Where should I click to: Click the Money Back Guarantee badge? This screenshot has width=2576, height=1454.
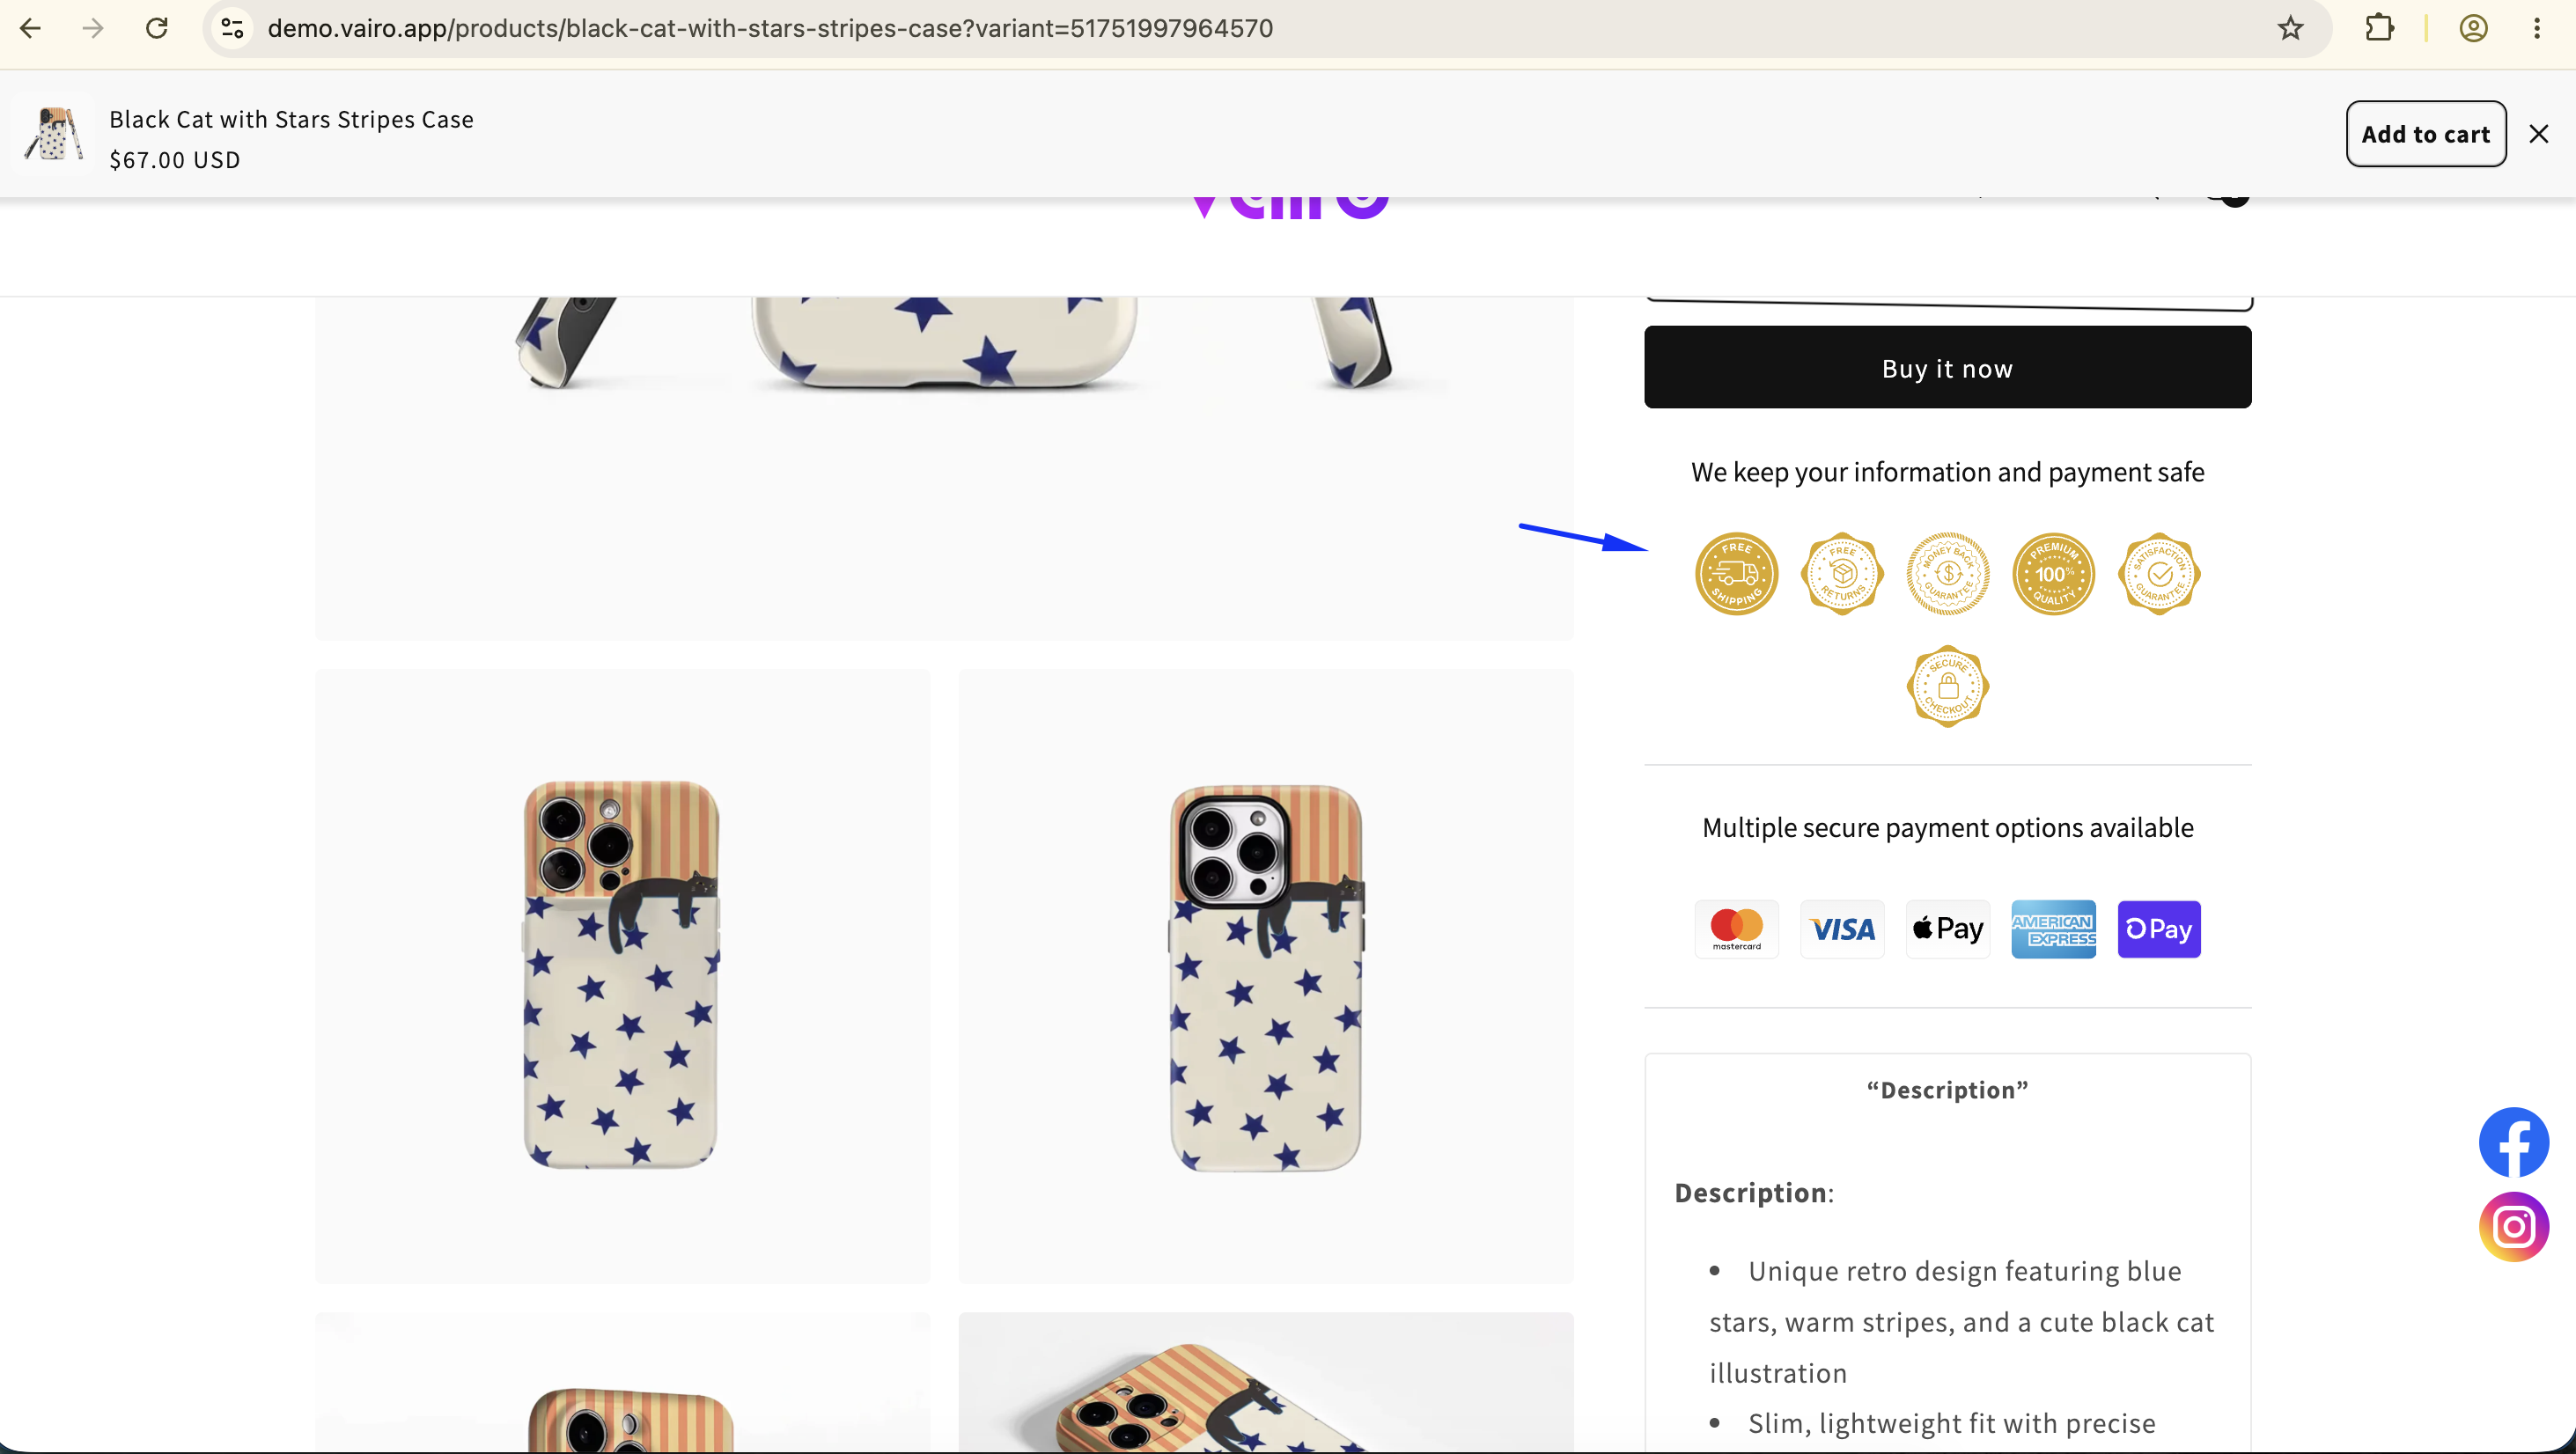[x=1947, y=574]
